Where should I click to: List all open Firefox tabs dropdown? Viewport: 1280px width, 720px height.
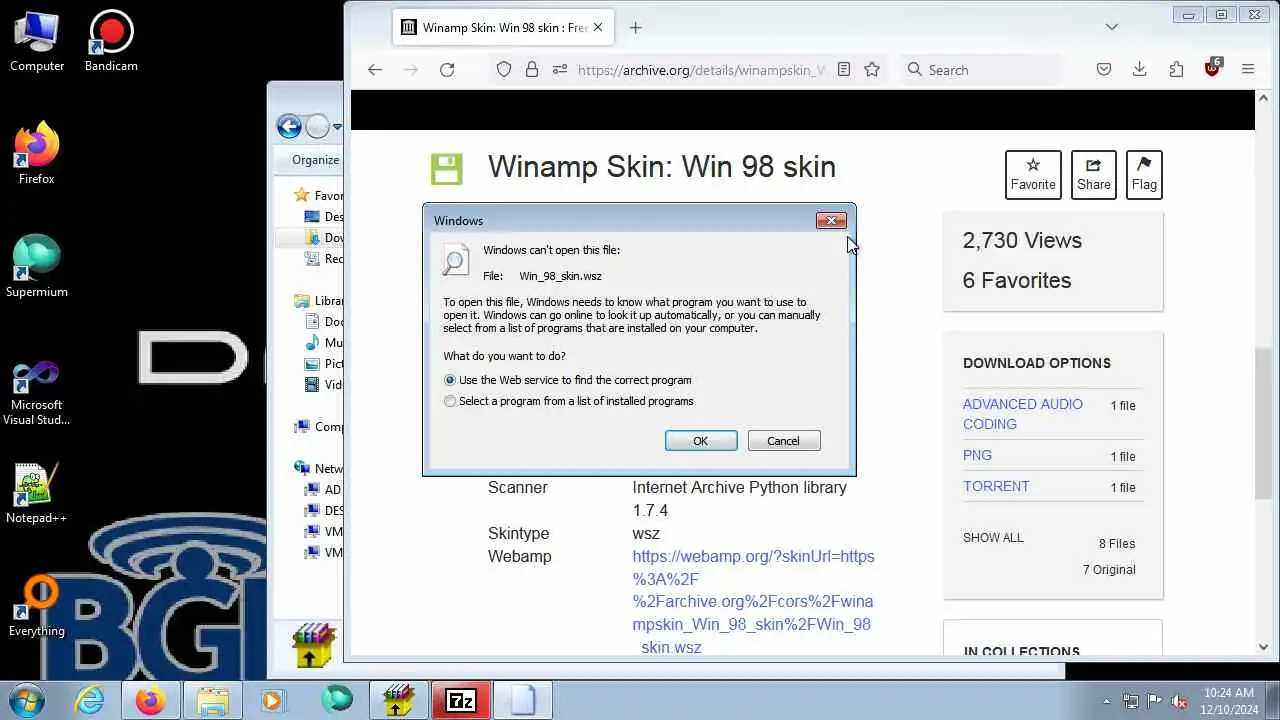pos(1111,27)
